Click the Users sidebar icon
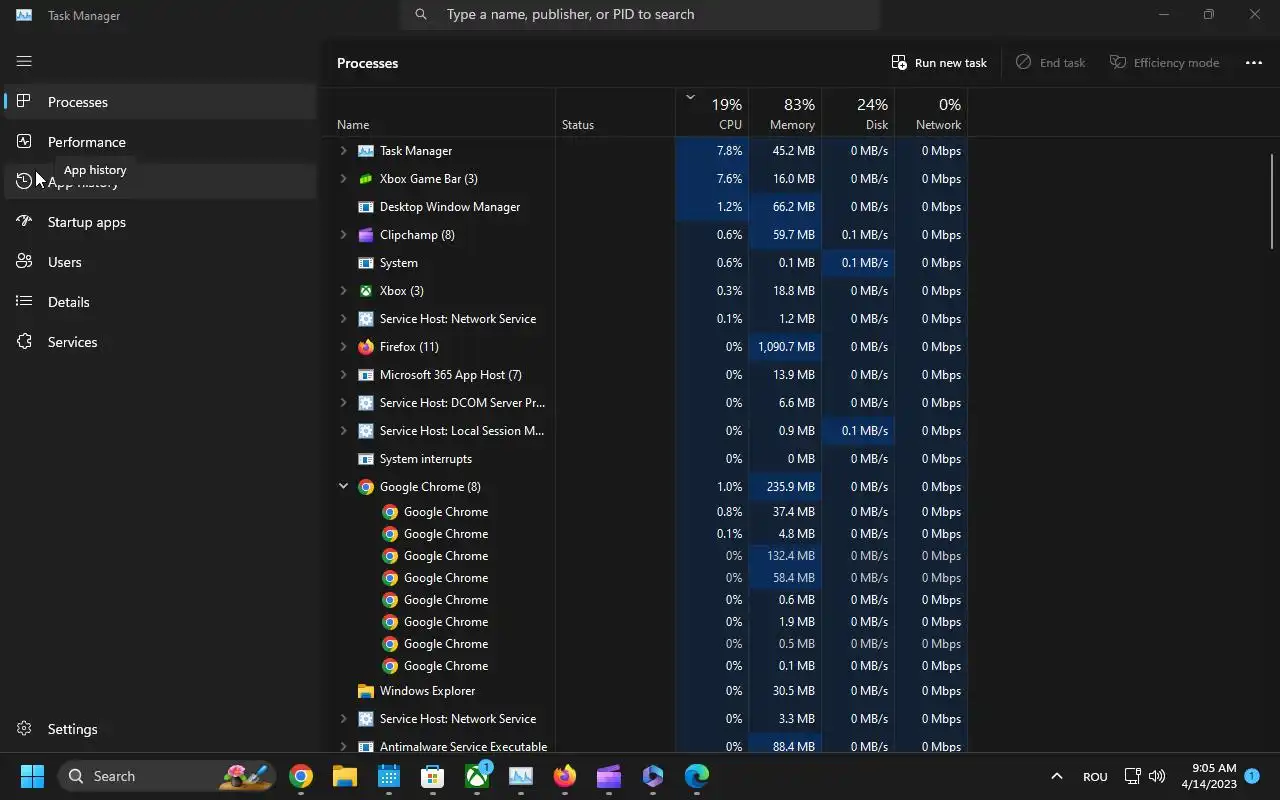This screenshot has height=800, width=1280. tap(24, 261)
